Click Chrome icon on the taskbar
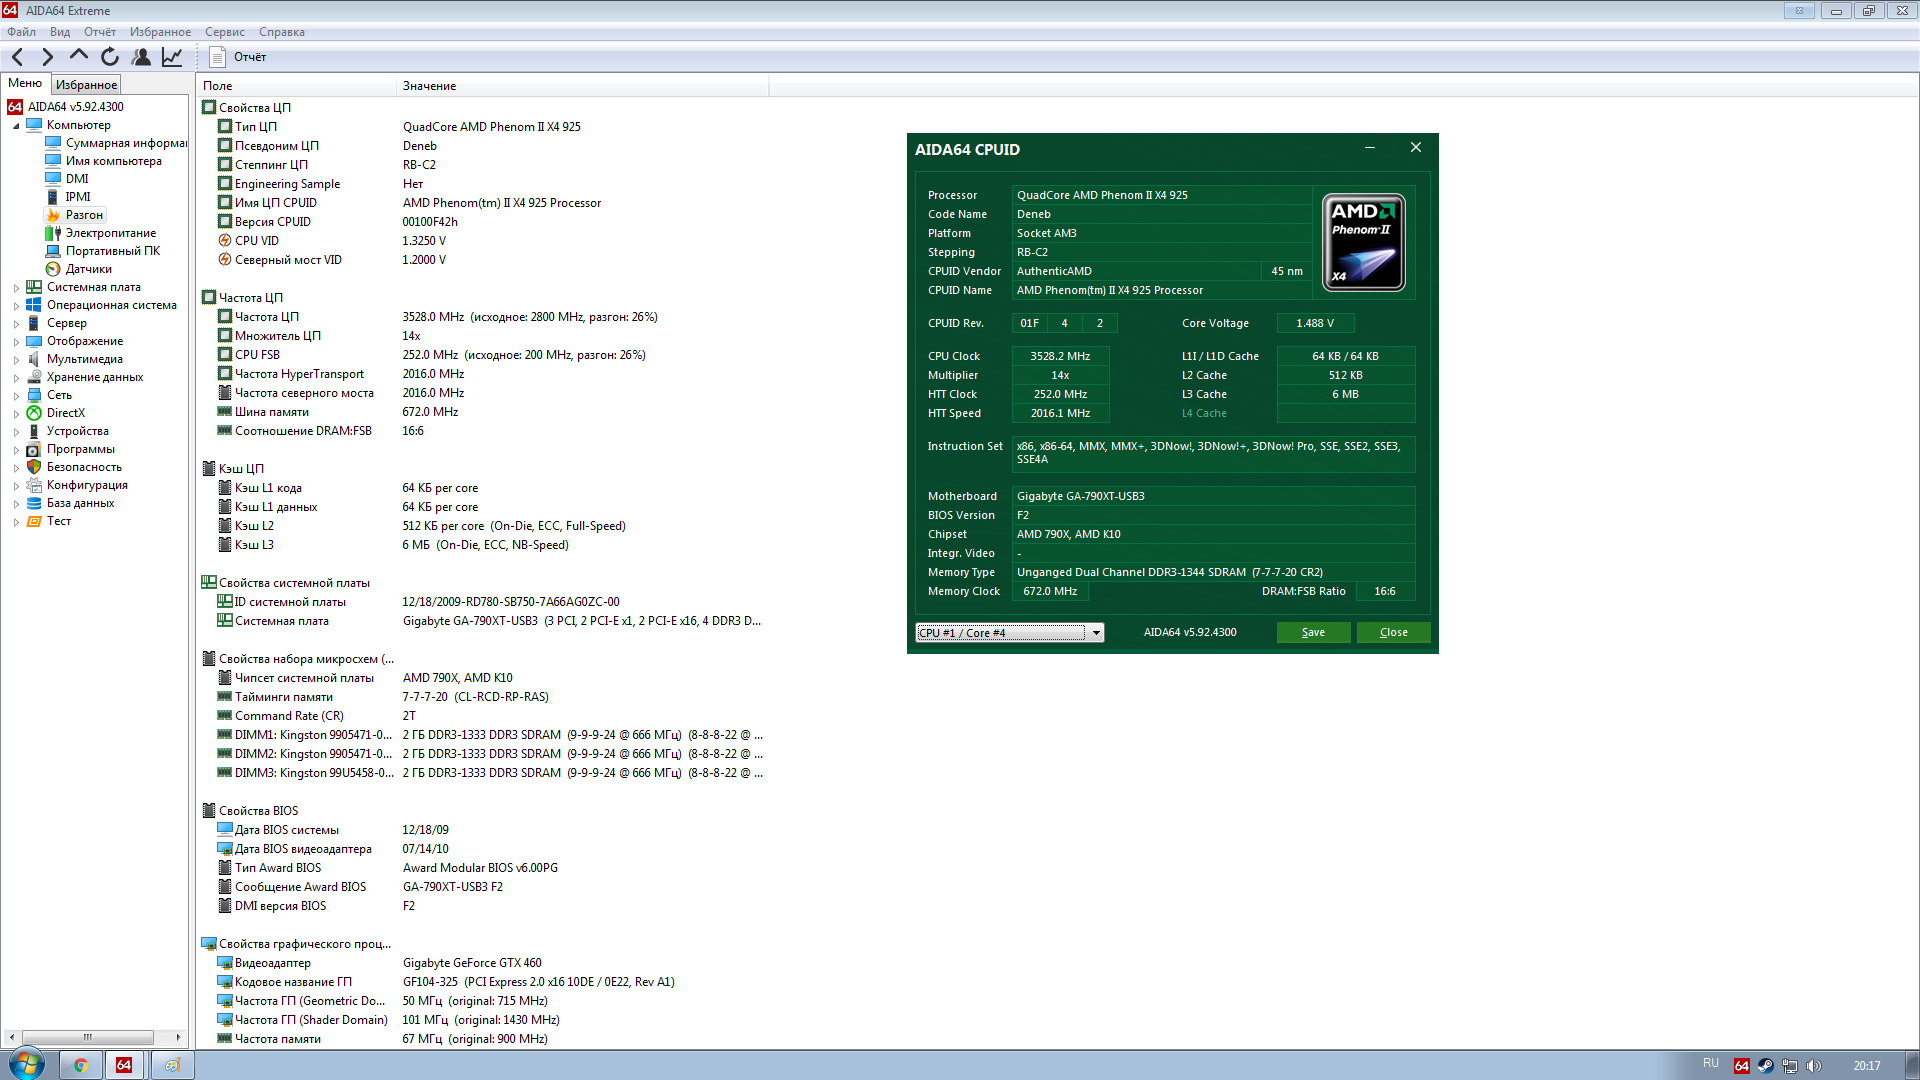 click(x=81, y=1065)
